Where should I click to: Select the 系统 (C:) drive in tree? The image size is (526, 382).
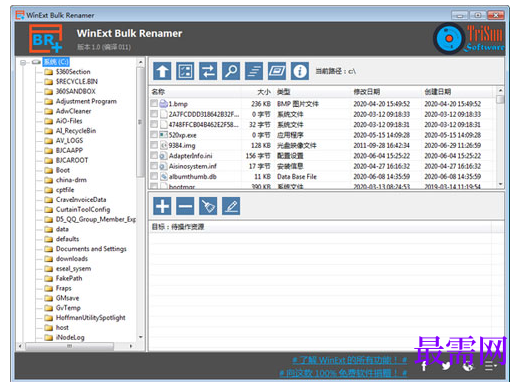coord(56,62)
